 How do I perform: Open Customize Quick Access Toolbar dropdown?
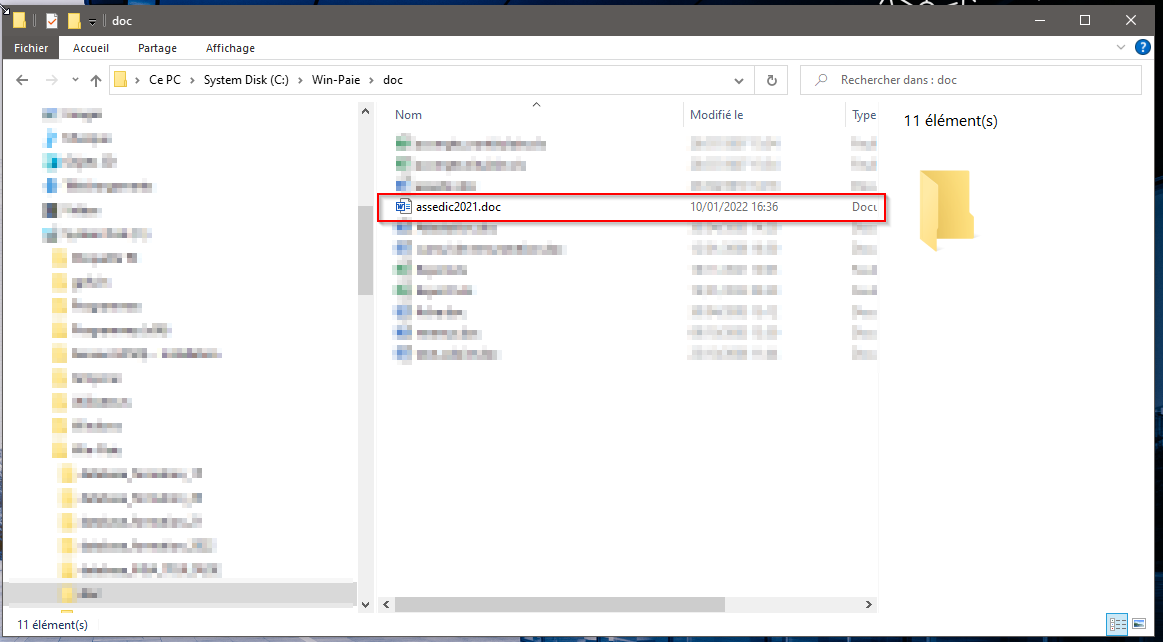pos(92,22)
